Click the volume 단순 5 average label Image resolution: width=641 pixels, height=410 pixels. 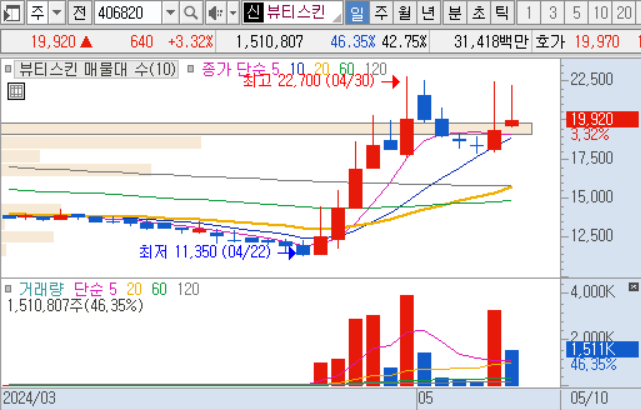(95, 289)
